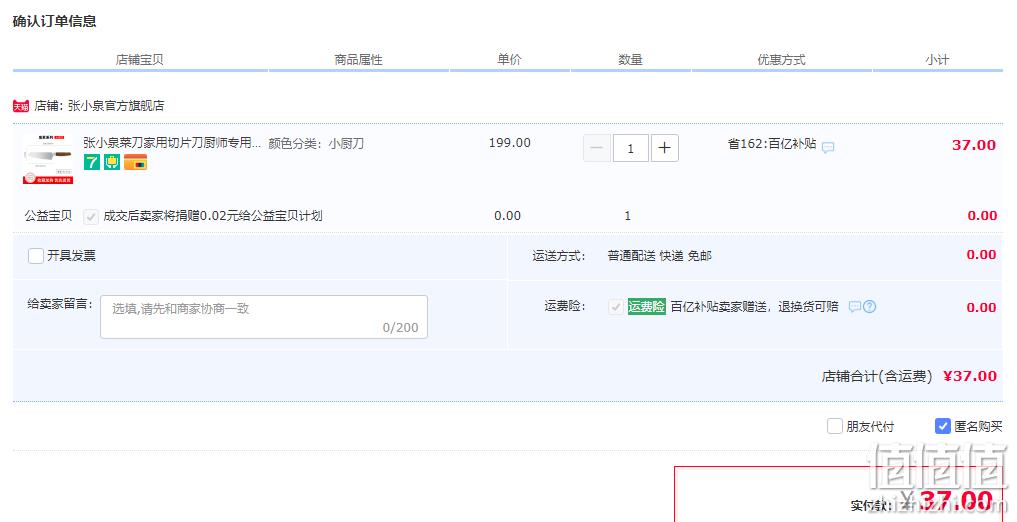Toggle the 公益宝贝 donation checkbox

pyautogui.click(x=91, y=217)
